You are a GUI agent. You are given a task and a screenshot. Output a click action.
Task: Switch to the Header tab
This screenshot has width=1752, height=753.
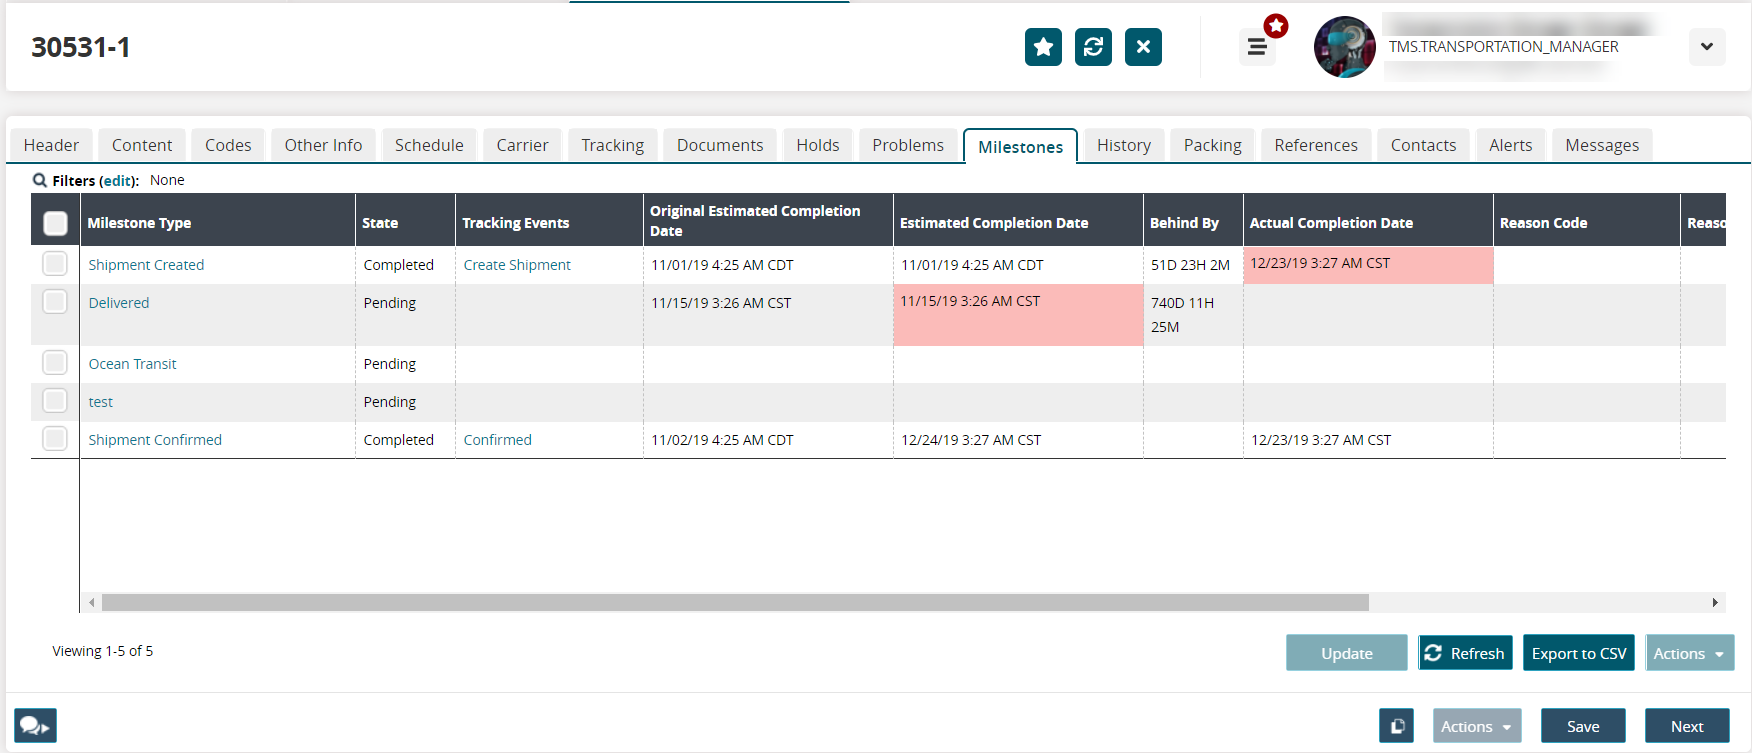tap(51, 145)
